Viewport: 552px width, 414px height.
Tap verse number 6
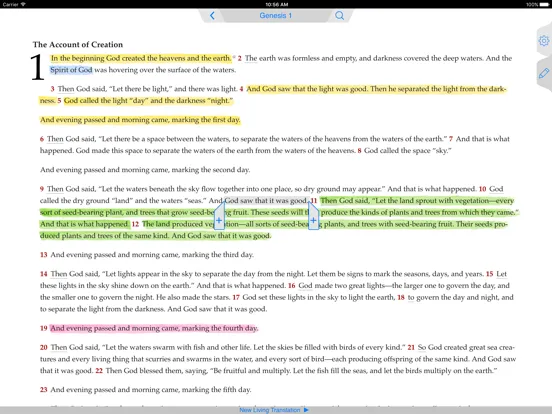[x=42, y=139]
